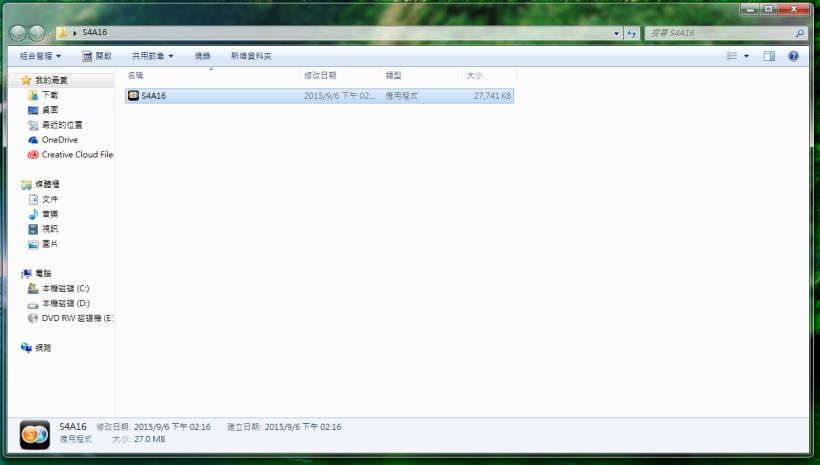This screenshot has width=820, height=465.
Task: Open Creative Cloud Files in sidebar
Action: (x=76, y=155)
